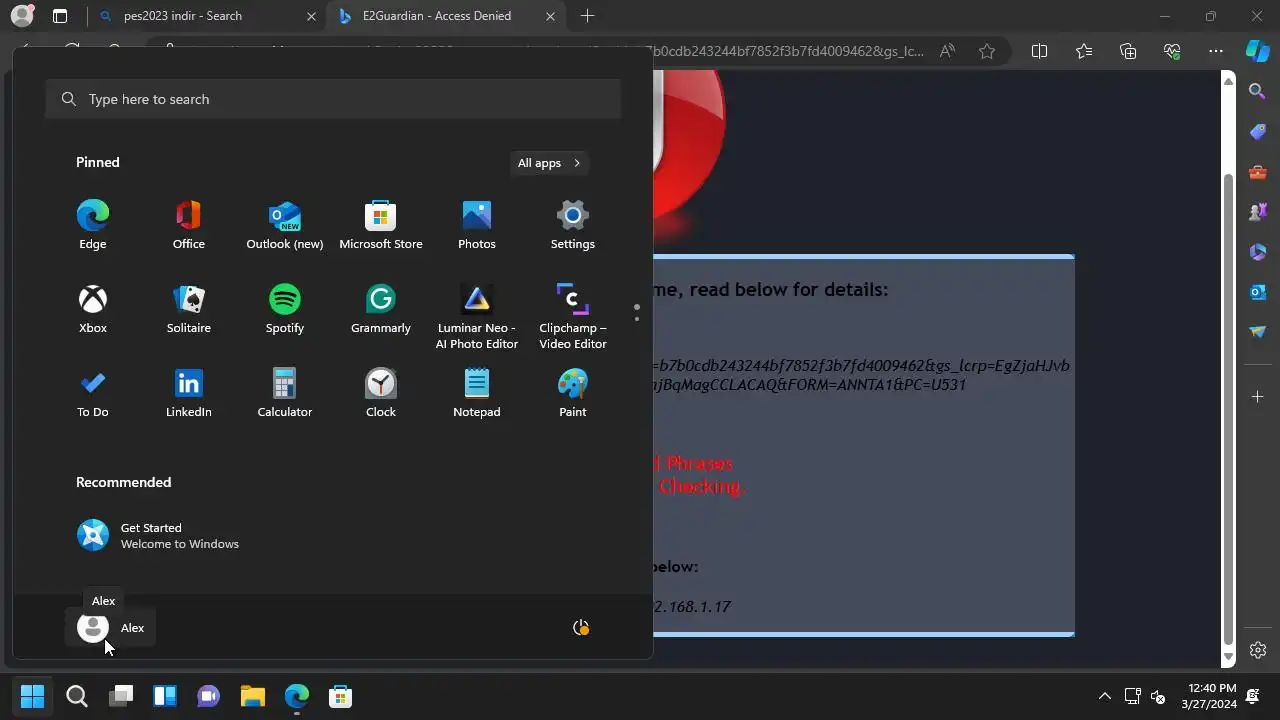Open the Edge pinned app
This screenshot has width=1280, height=720.
pos(93,225)
